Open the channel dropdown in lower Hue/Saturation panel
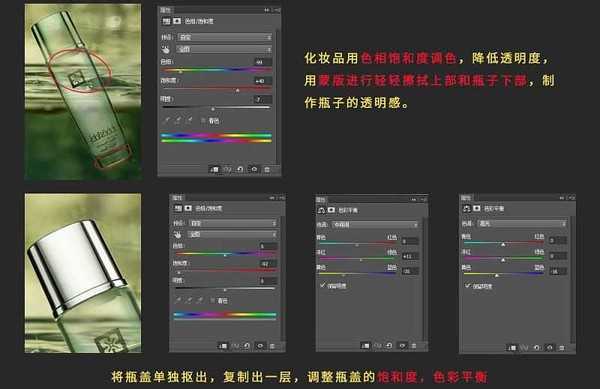 pos(232,234)
